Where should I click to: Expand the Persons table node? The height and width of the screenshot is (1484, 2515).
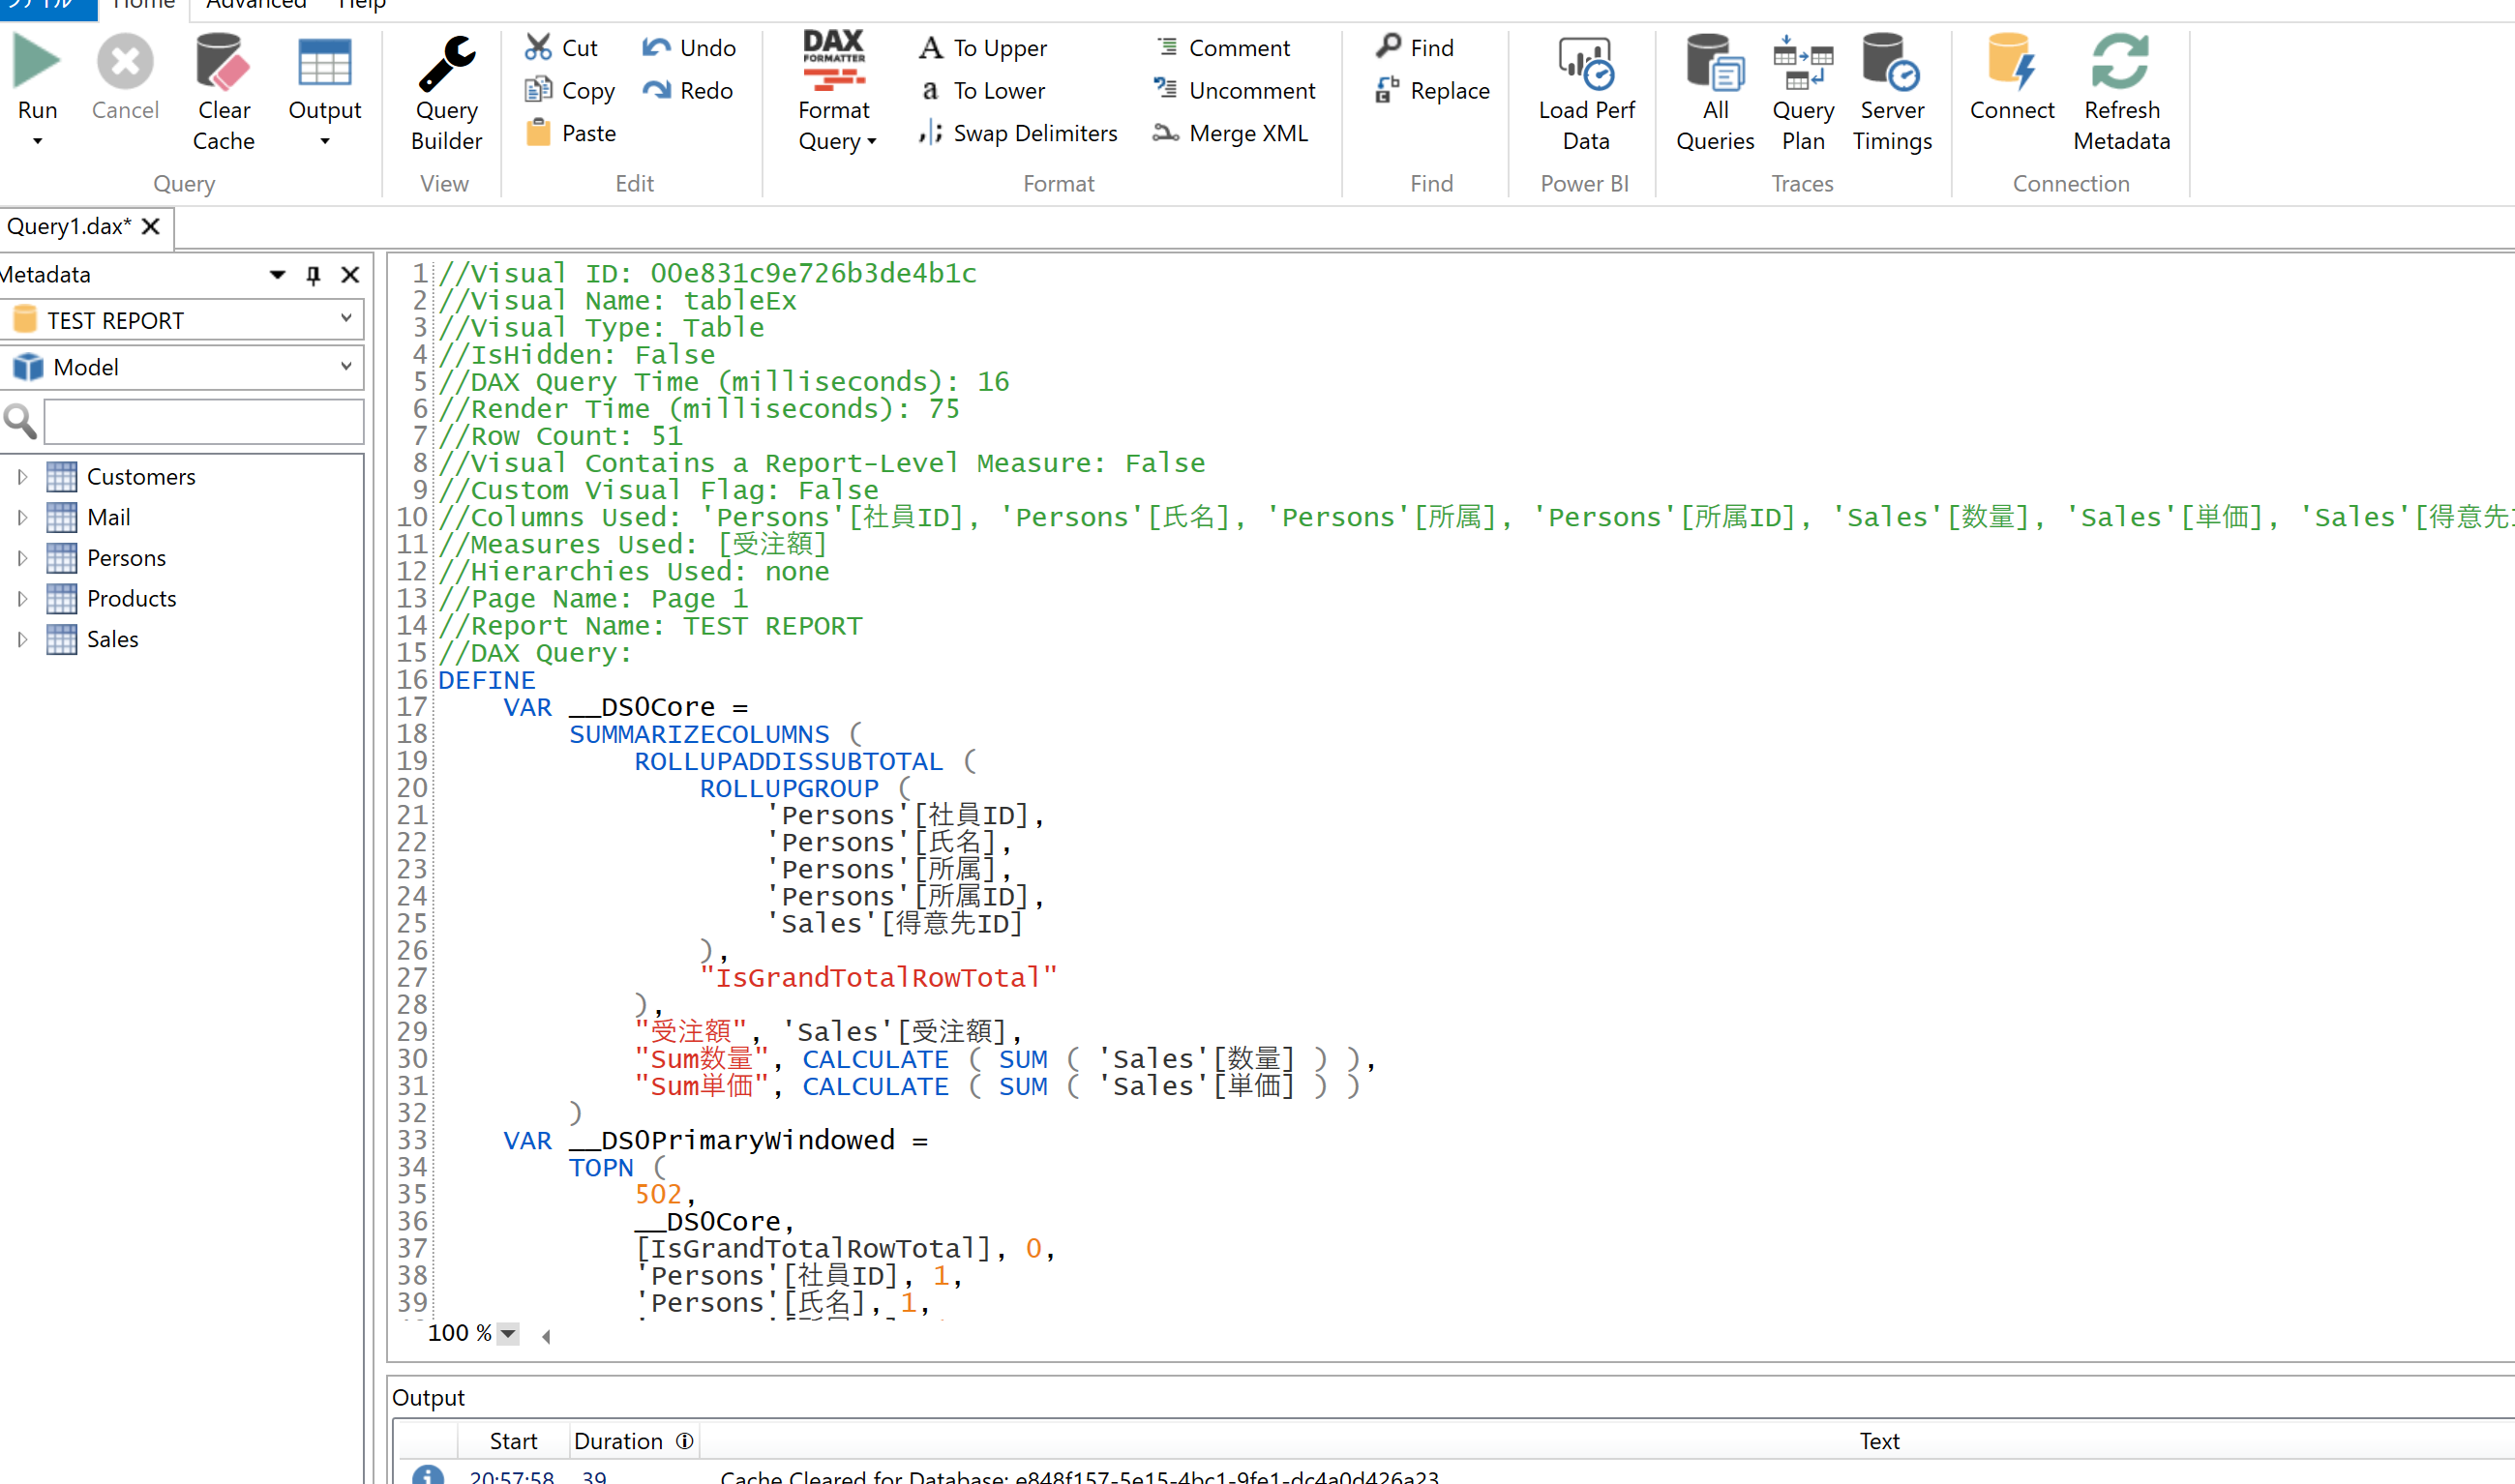22,558
